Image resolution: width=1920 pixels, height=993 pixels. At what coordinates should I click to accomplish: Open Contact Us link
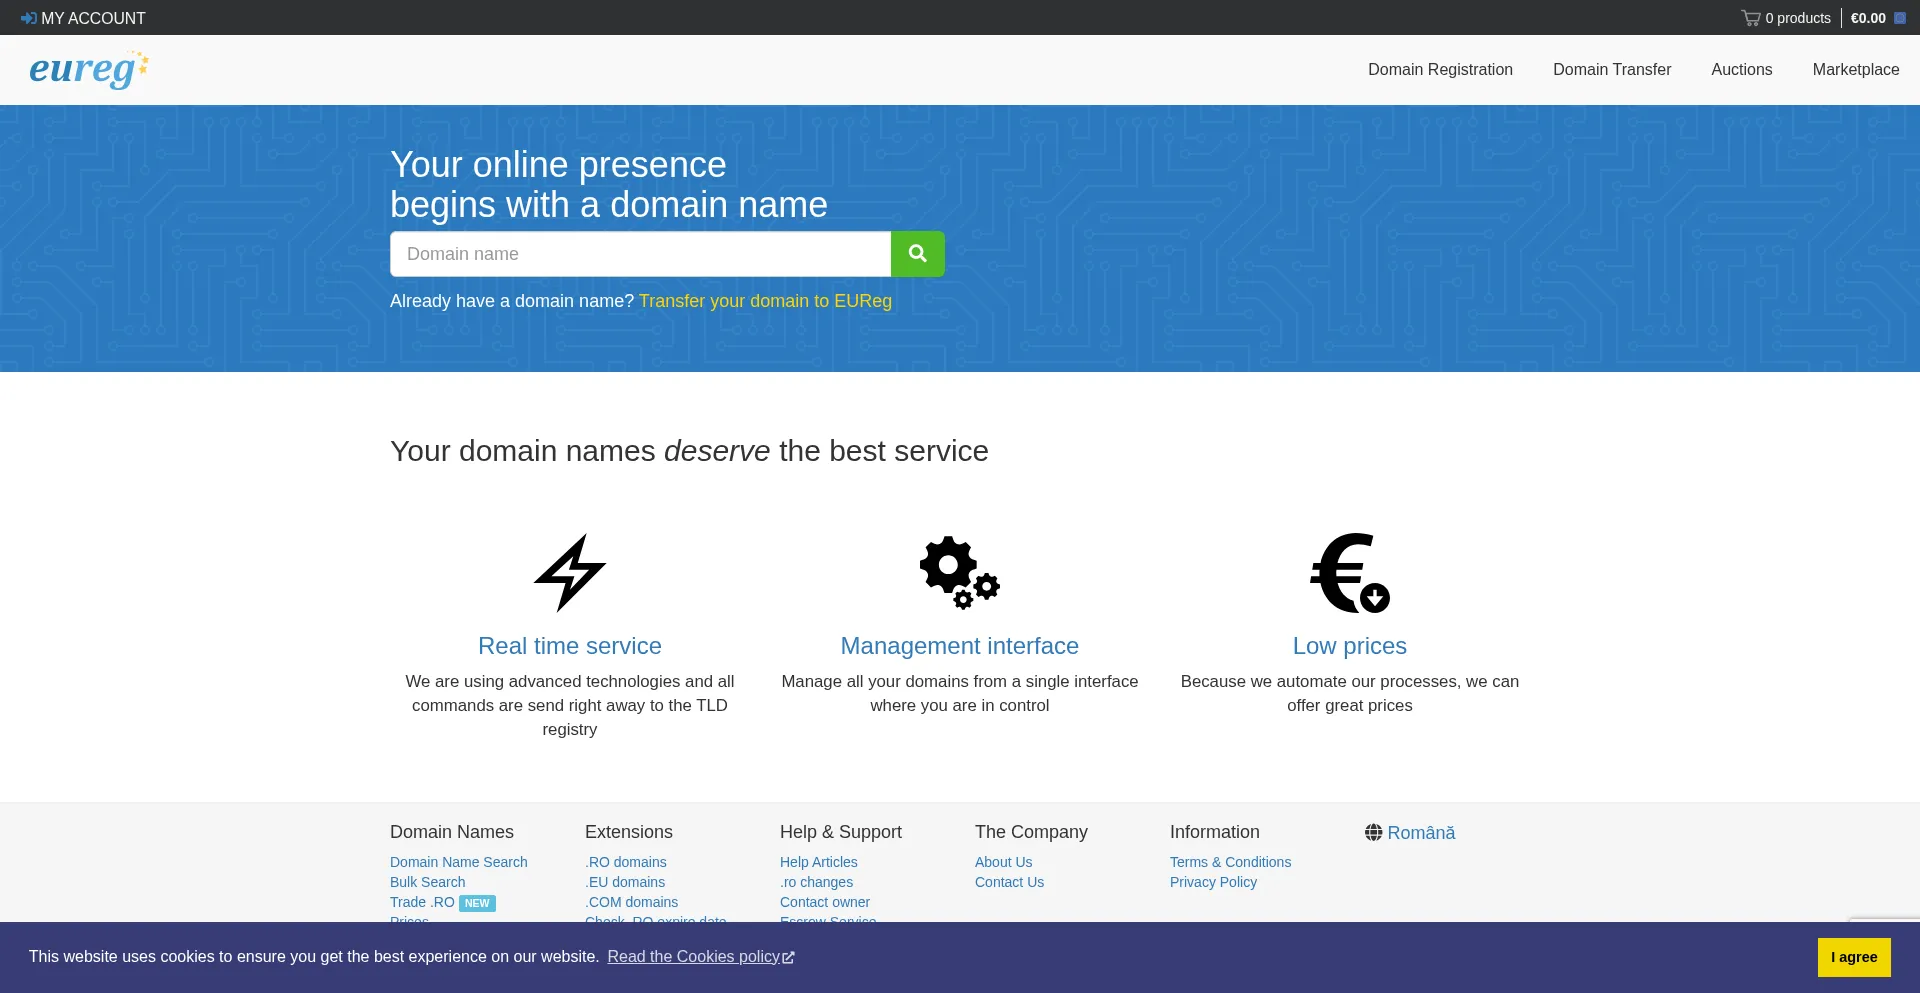point(1009,882)
